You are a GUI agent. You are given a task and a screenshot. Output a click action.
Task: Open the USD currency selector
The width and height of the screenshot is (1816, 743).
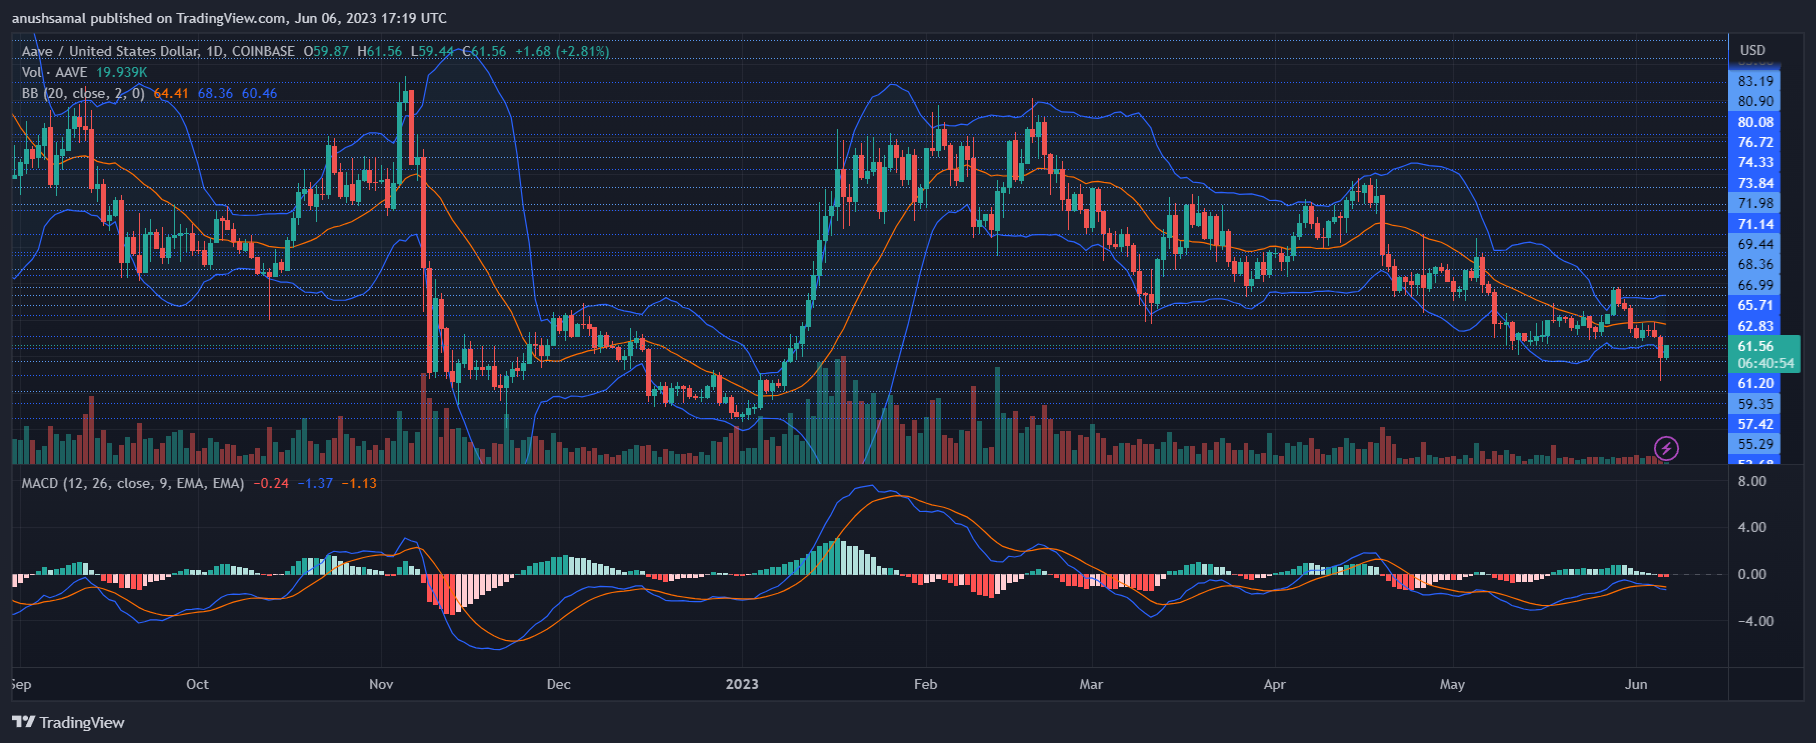[1752, 50]
